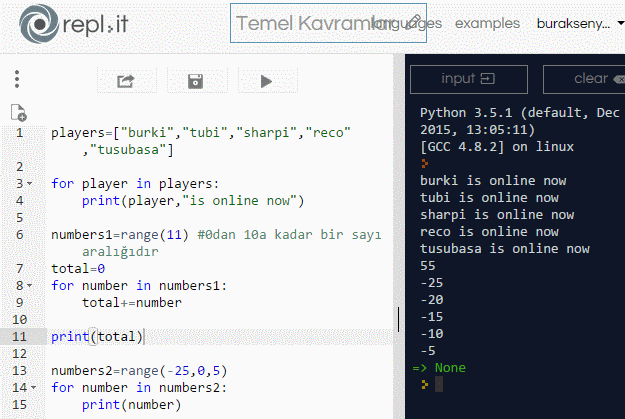625x419 pixels.
Task: Click pencil icon to edit title
Action: tap(416, 24)
